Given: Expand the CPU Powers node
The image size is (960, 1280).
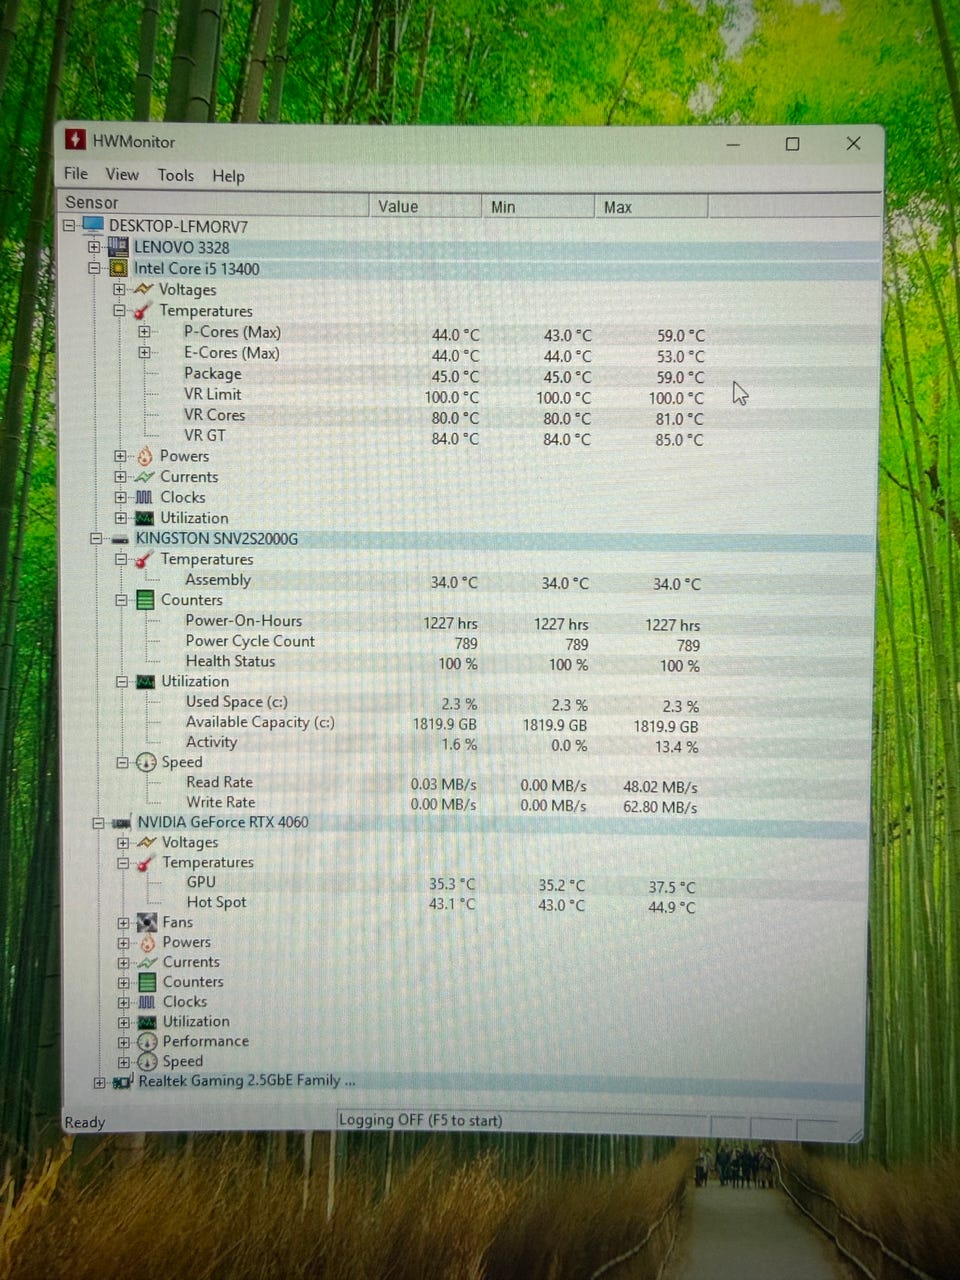Looking at the screenshot, I should coord(120,456).
